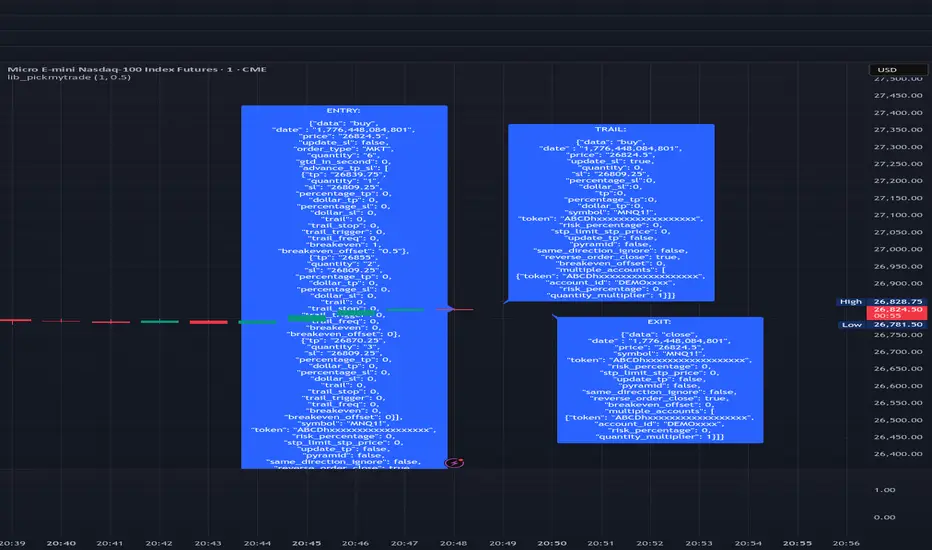
Task: Click the 26,500.00 price scale value
Action: 898,420
